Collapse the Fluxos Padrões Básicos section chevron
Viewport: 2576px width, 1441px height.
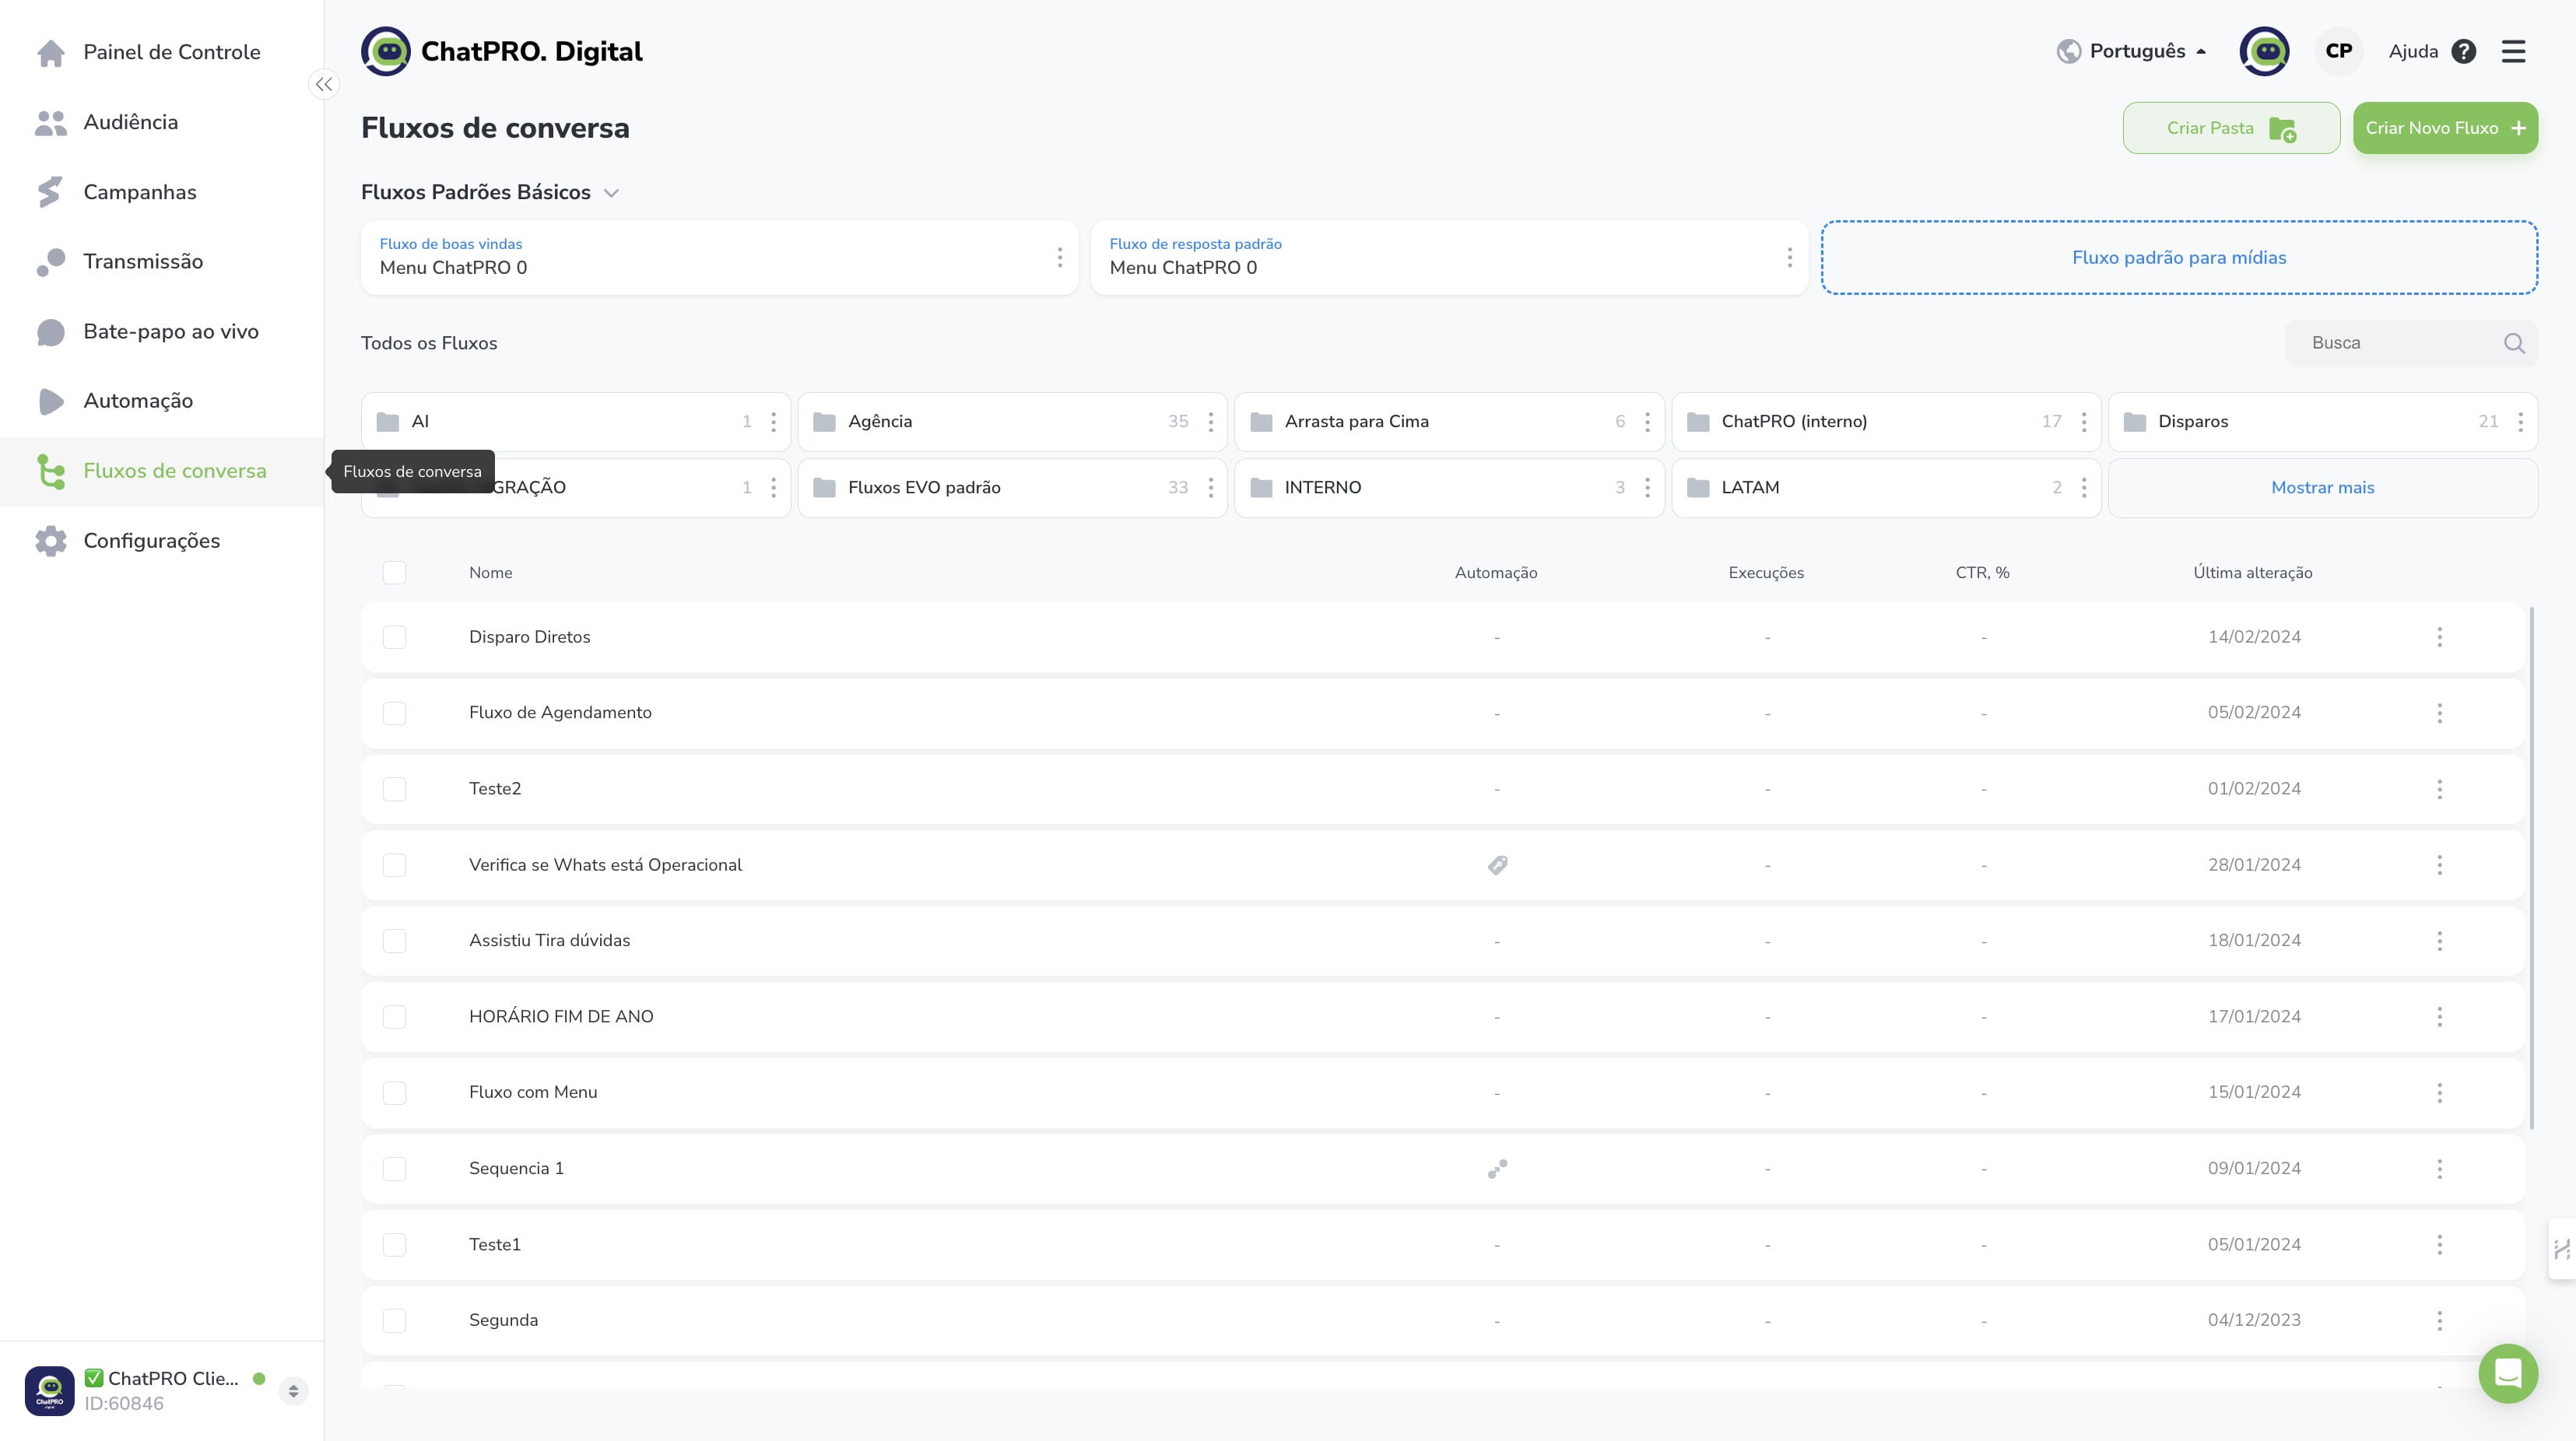[x=611, y=193]
